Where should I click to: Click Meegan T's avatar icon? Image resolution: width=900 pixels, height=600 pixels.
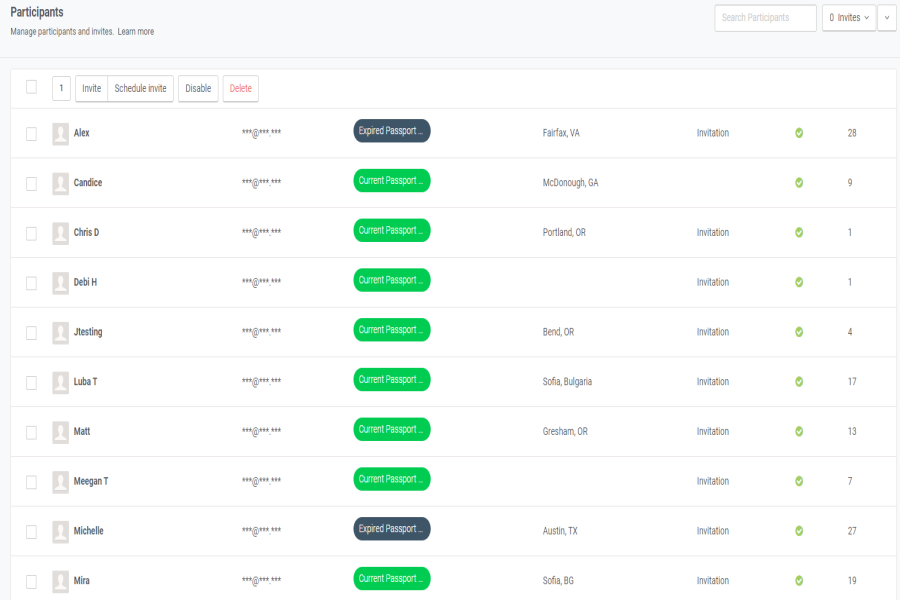click(60, 482)
